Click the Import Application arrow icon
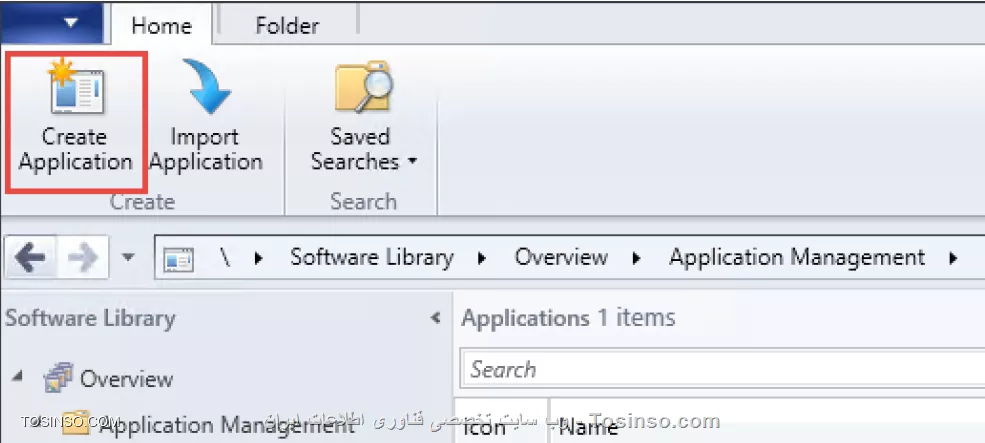Image resolution: width=985 pixels, height=443 pixels. tap(207, 87)
